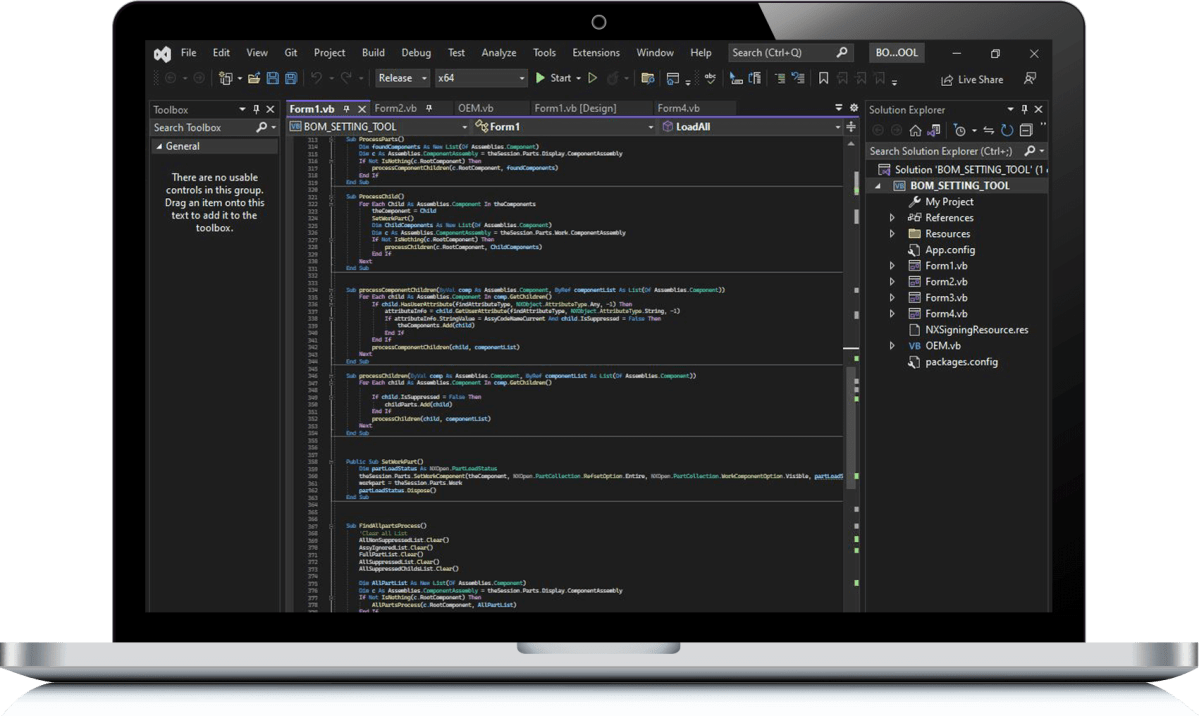Toggle pin on Form1.vb tab

pyautogui.click(x=346, y=109)
